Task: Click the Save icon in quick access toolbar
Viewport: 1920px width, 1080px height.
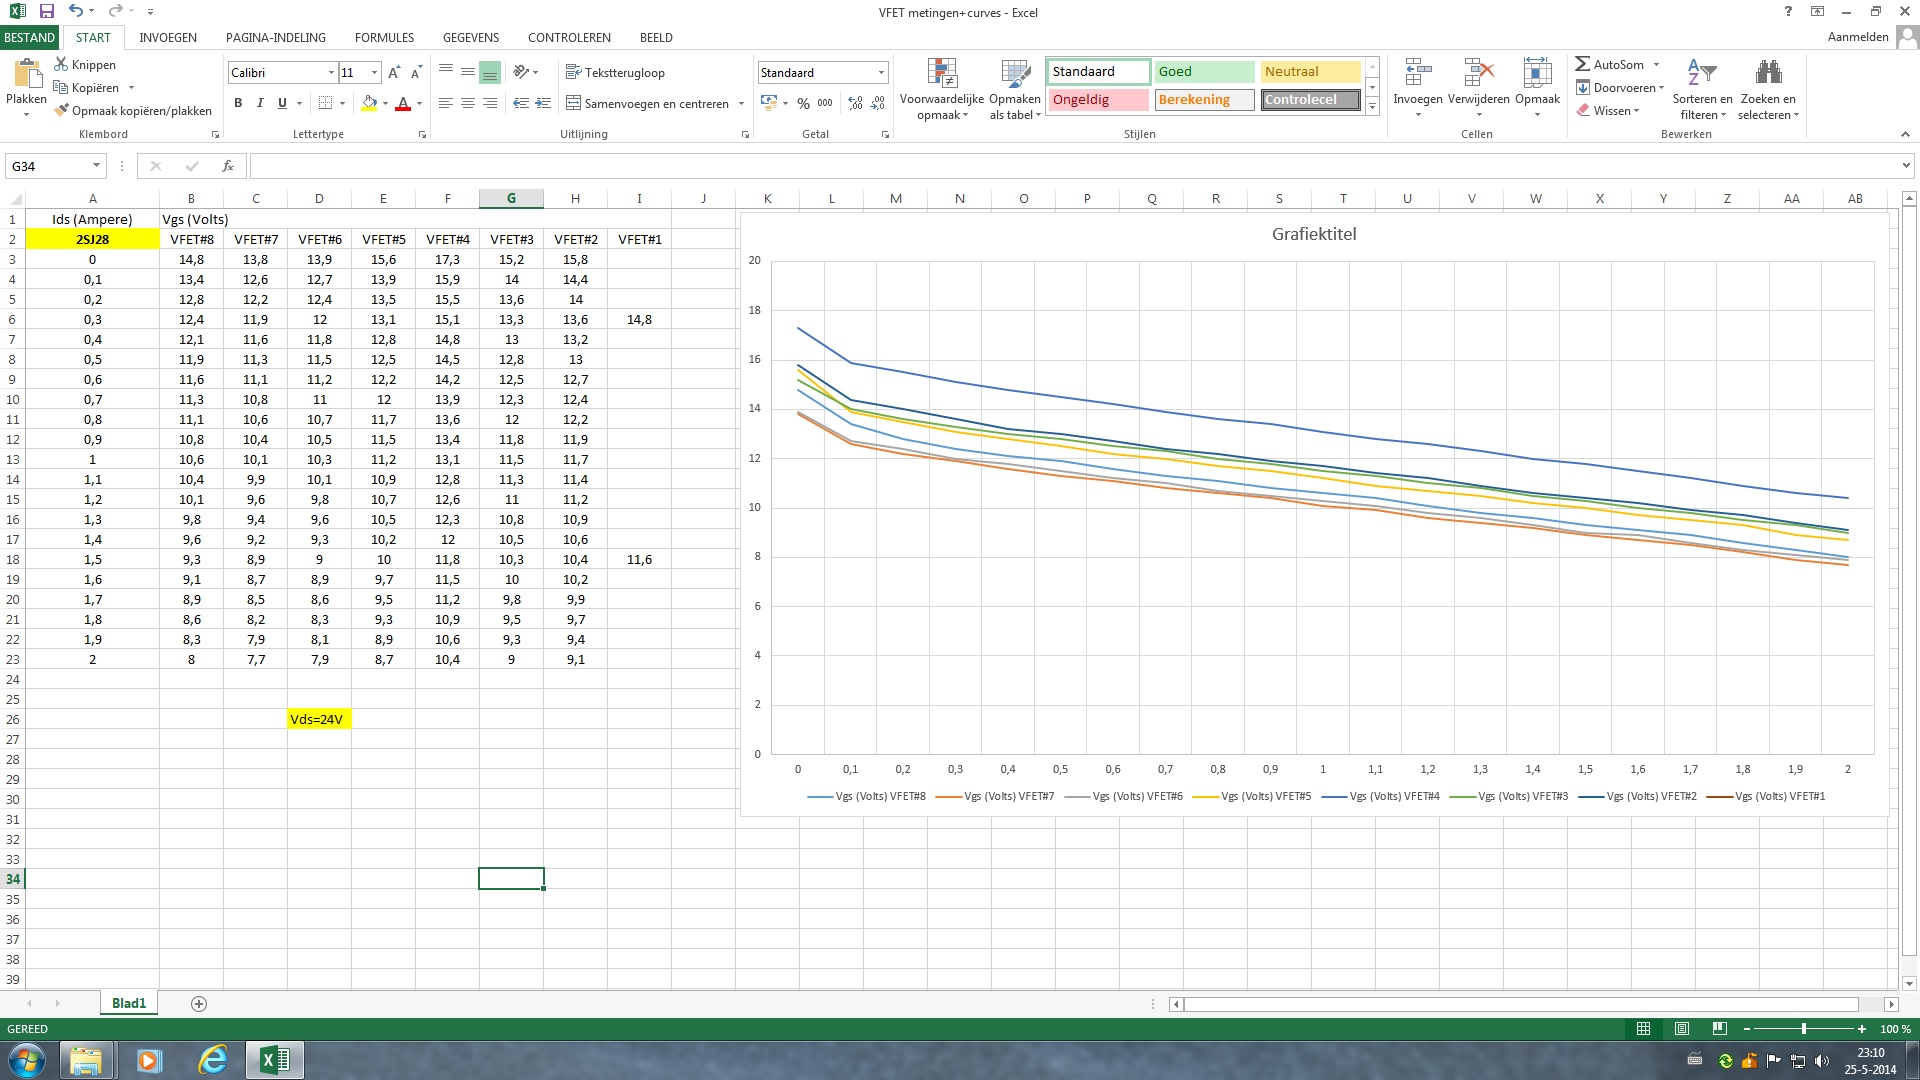Action: point(46,11)
